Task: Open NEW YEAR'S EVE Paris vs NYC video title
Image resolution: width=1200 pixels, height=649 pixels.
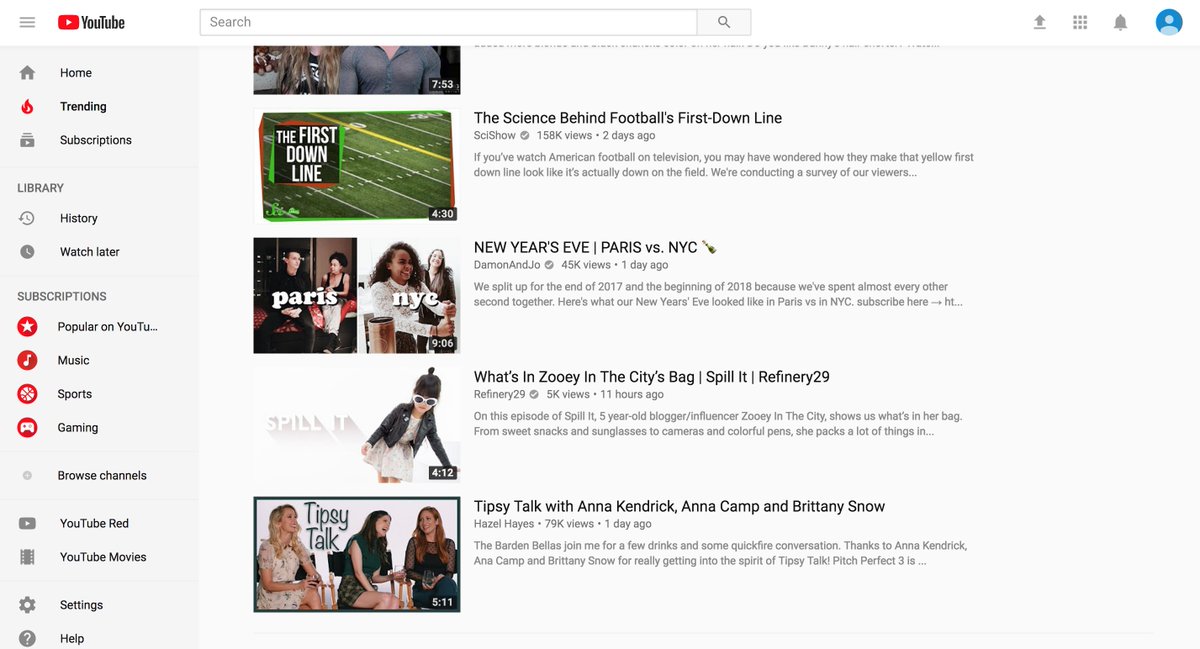Action: pyautogui.click(x=595, y=247)
